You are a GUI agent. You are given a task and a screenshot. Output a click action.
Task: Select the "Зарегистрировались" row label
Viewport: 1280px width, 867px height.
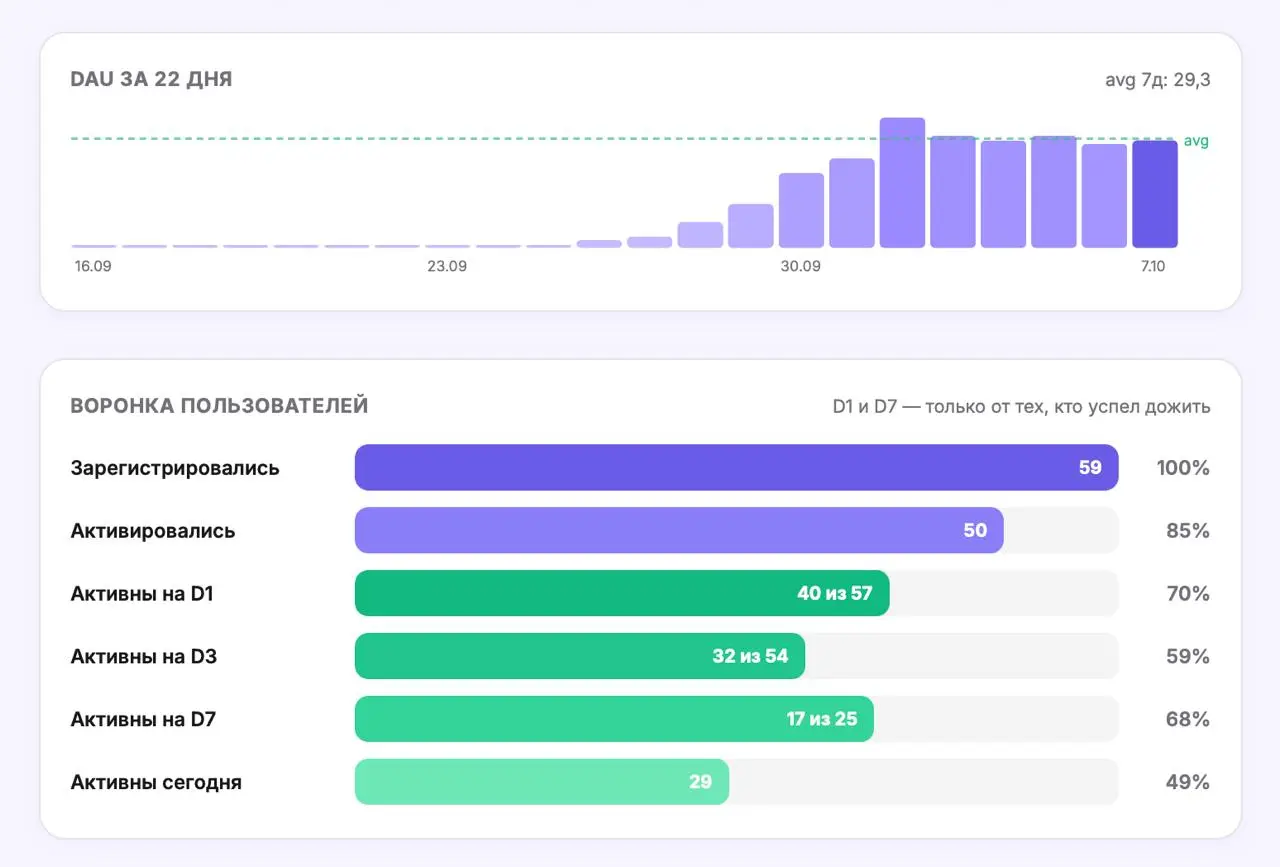pyautogui.click(x=175, y=468)
